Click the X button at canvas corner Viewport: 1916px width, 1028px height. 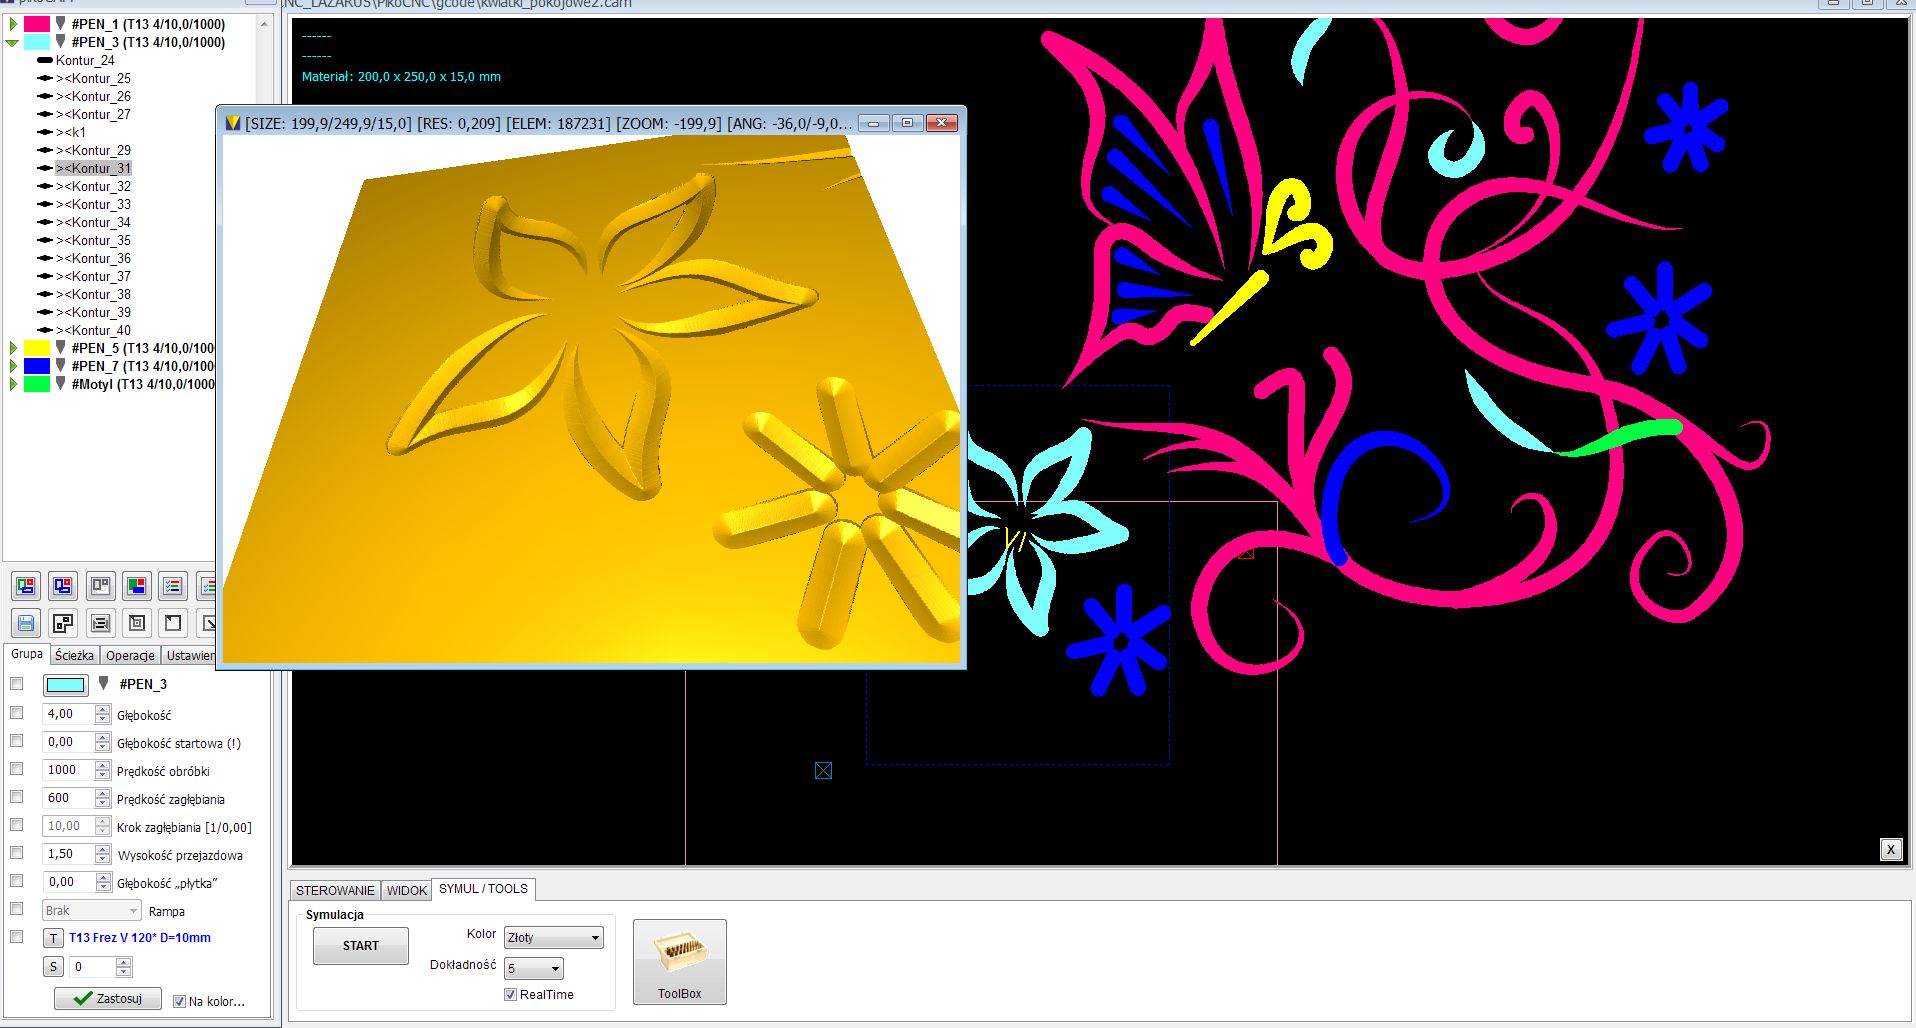pos(1890,849)
